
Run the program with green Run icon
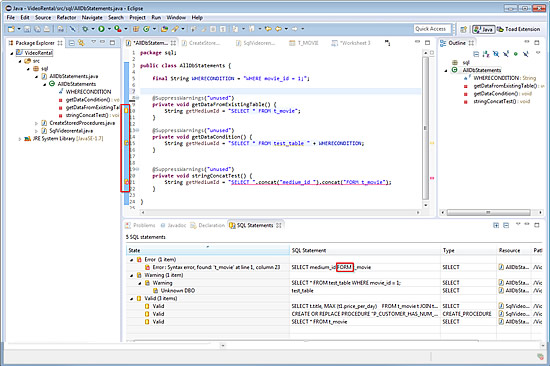(101, 29)
